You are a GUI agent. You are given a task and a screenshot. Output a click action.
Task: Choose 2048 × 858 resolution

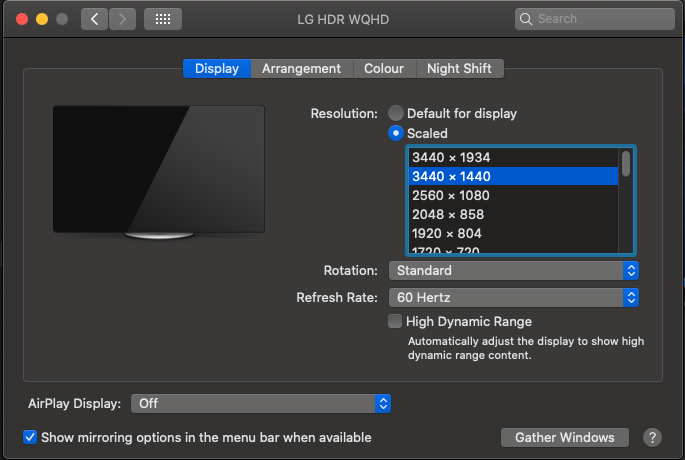pos(513,214)
